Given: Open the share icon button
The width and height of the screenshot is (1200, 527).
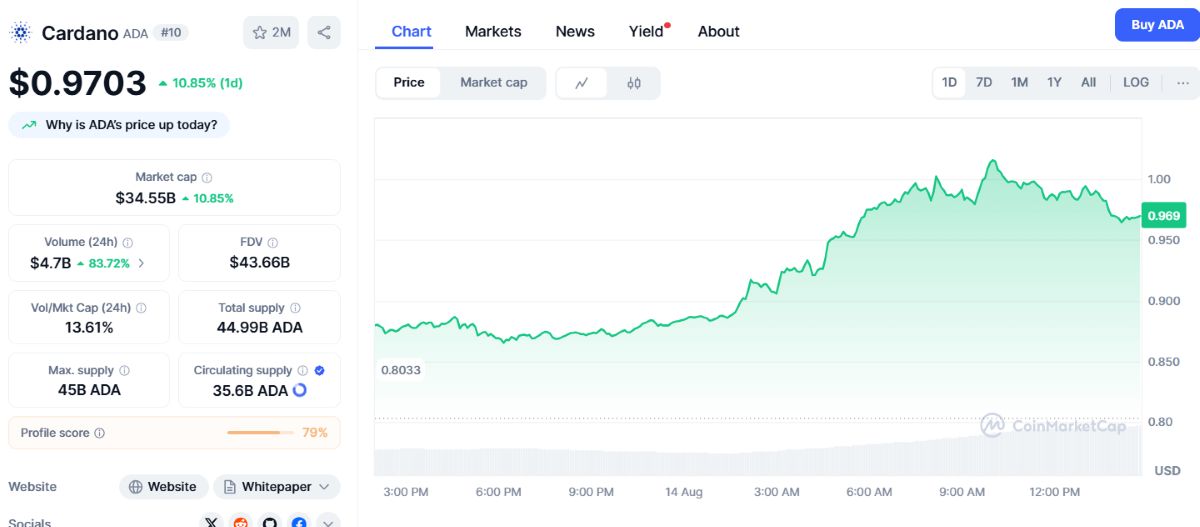Looking at the screenshot, I should pos(324,32).
